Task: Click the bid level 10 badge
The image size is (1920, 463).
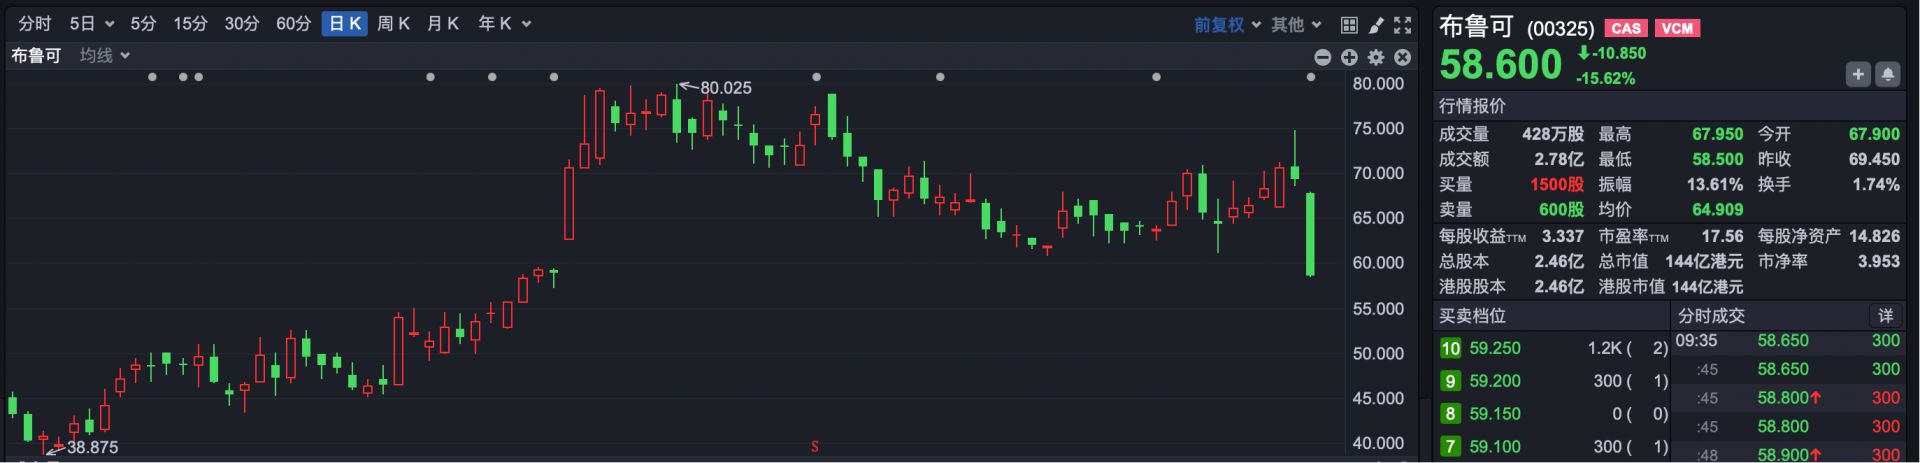Action: 1450,348
